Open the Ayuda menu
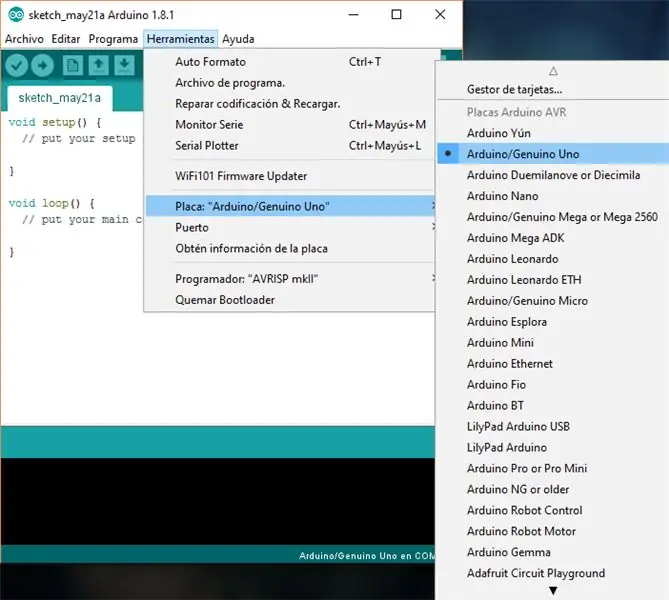 pyautogui.click(x=238, y=39)
